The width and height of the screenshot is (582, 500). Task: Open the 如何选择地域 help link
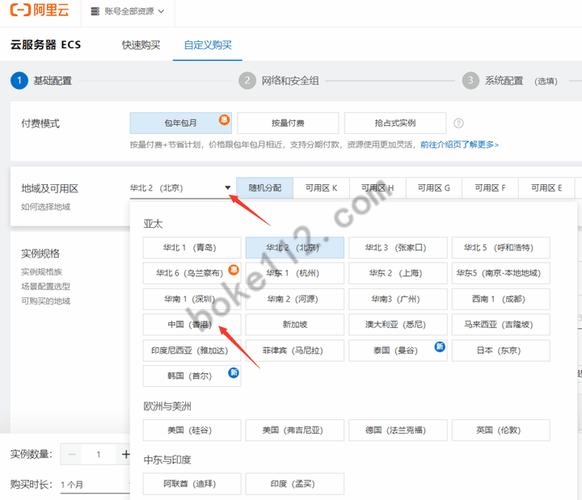(46, 206)
